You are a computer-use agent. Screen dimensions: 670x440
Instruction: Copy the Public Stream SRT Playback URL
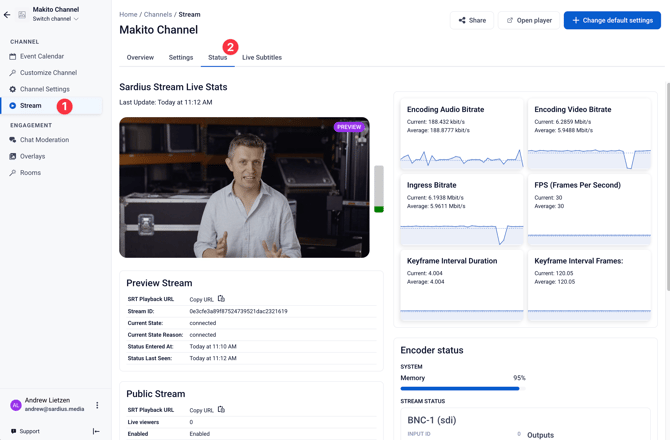pos(221,410)
